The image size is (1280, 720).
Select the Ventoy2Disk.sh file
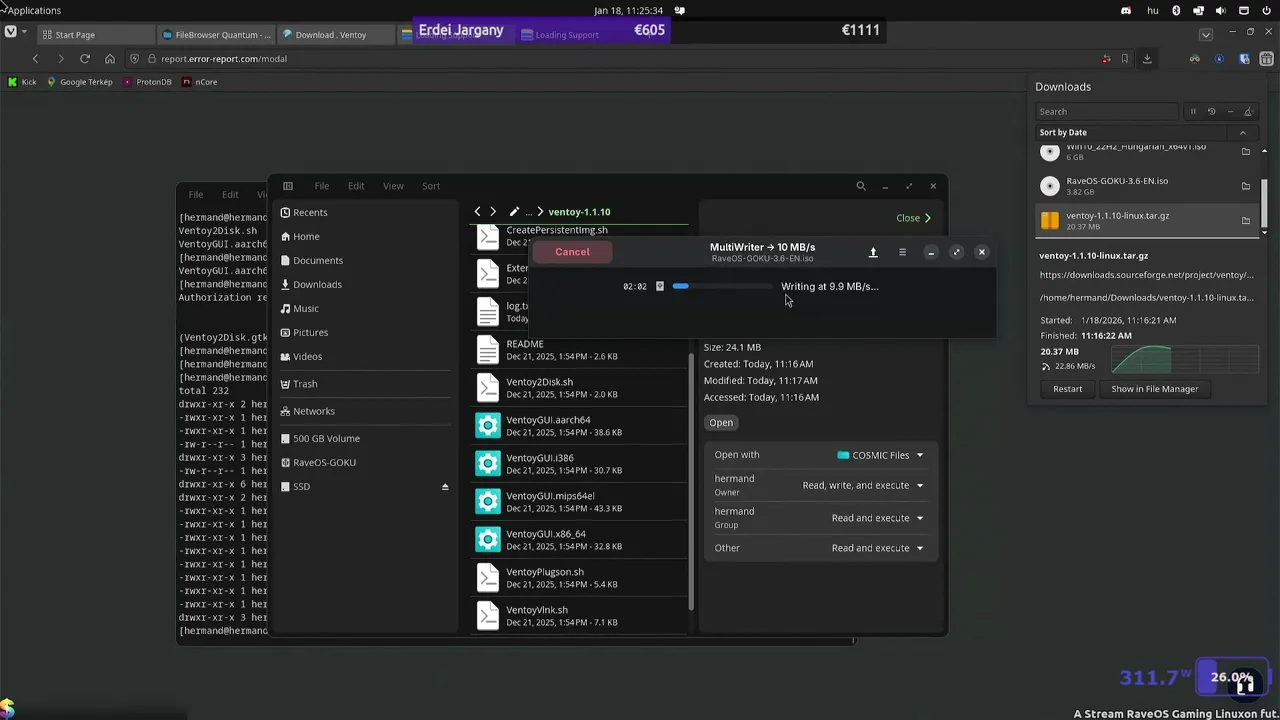(x=580, y=387)
